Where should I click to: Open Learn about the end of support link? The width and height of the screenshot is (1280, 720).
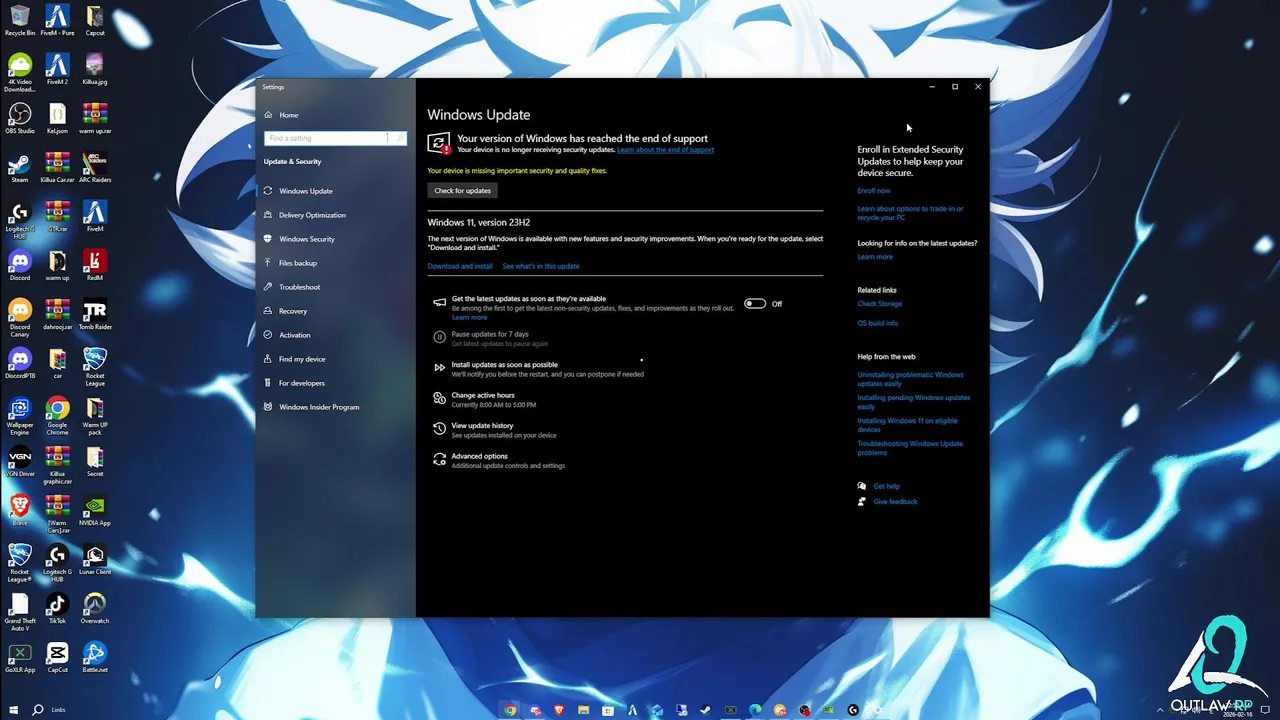(665, 150)
